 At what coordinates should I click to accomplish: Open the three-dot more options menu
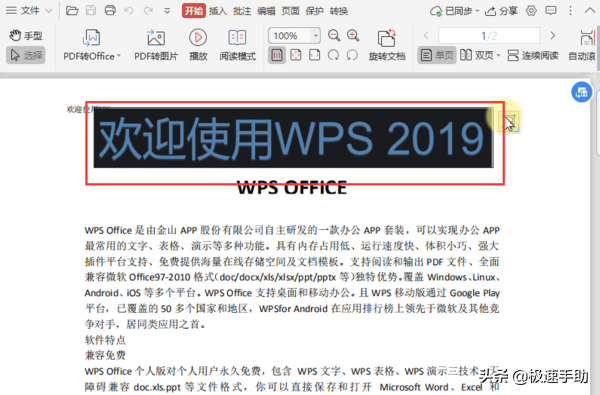click(x=570, y=11)
